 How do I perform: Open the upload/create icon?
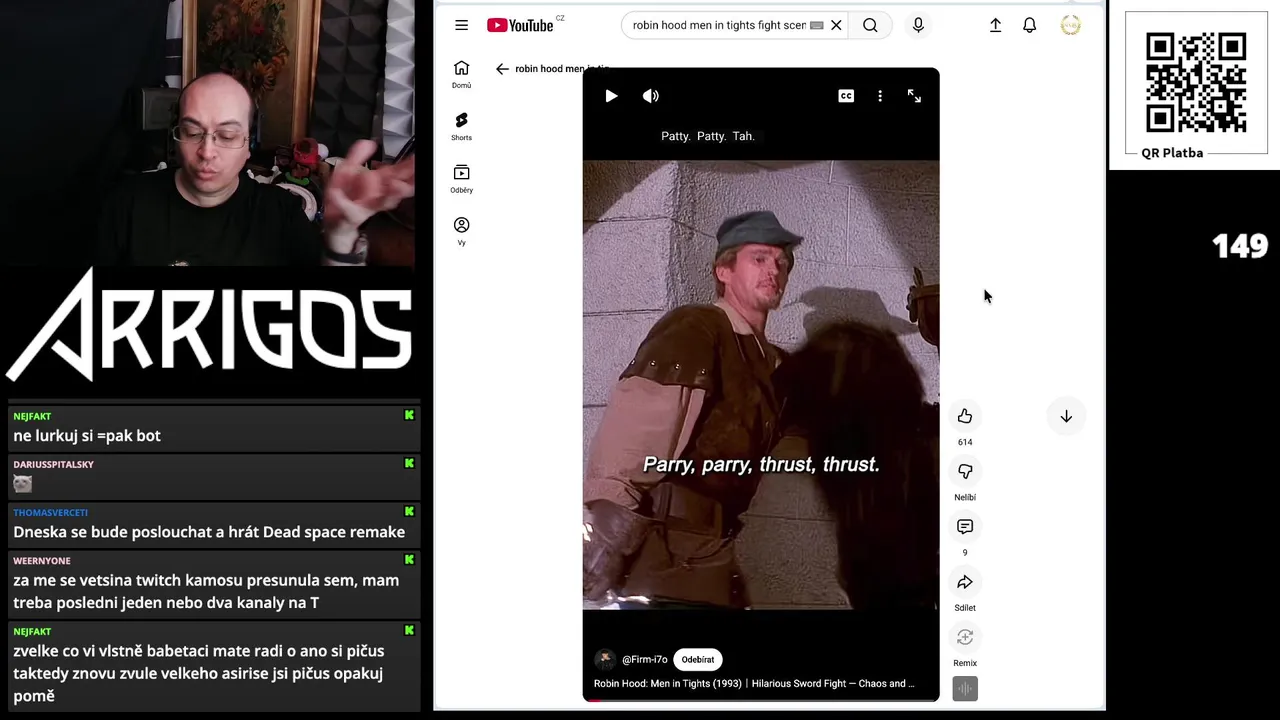tap(995, 25)
